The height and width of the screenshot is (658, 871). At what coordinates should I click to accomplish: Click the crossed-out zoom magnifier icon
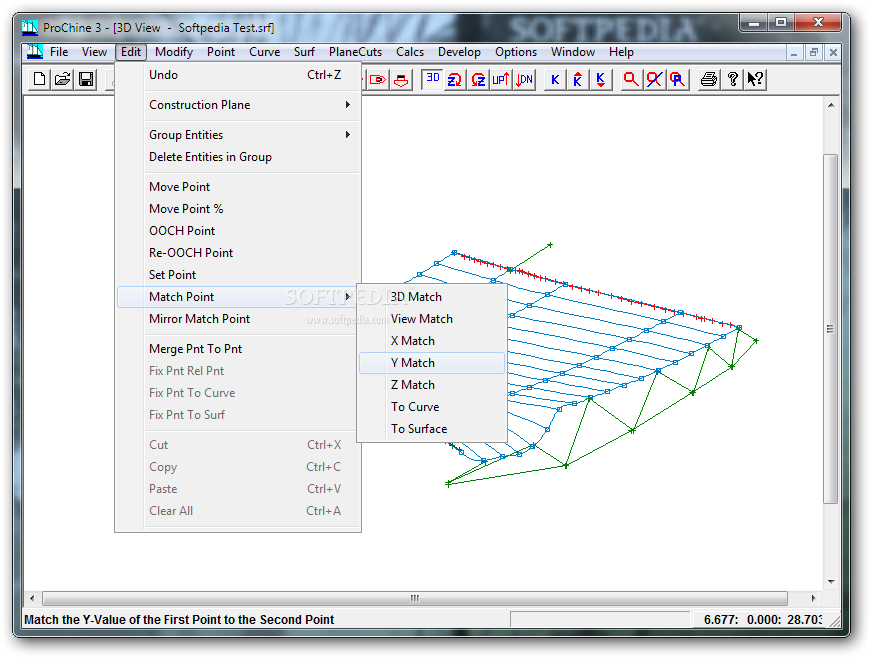(x=654, y=79)
